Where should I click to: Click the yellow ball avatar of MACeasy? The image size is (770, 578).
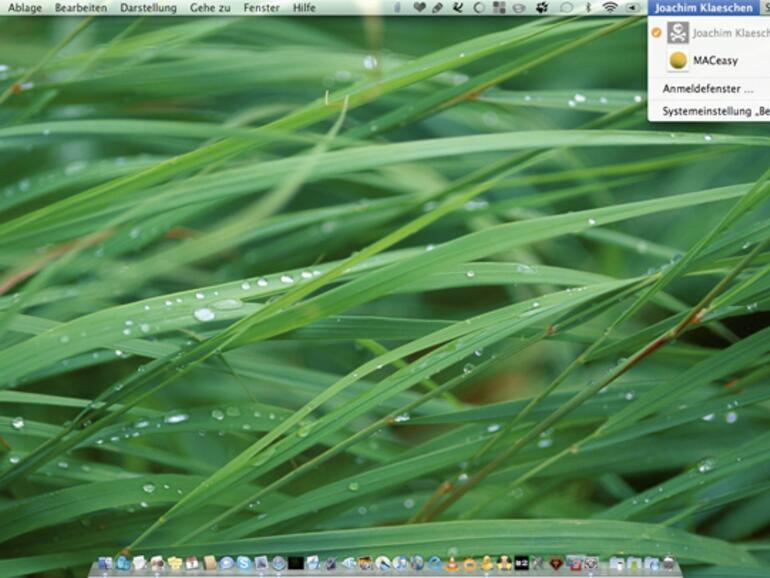coord(678,60)
